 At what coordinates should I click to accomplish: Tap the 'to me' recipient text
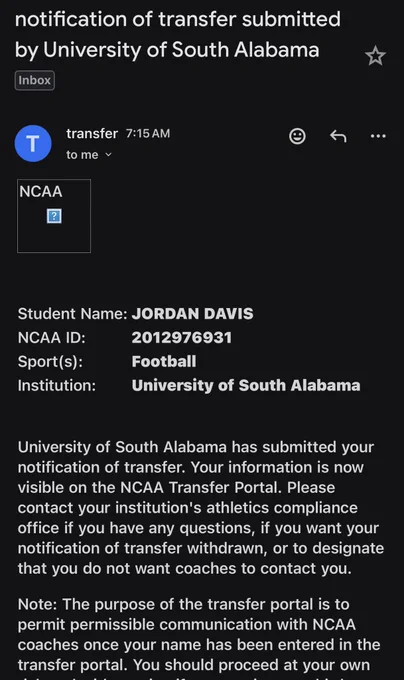click(82, 155)
